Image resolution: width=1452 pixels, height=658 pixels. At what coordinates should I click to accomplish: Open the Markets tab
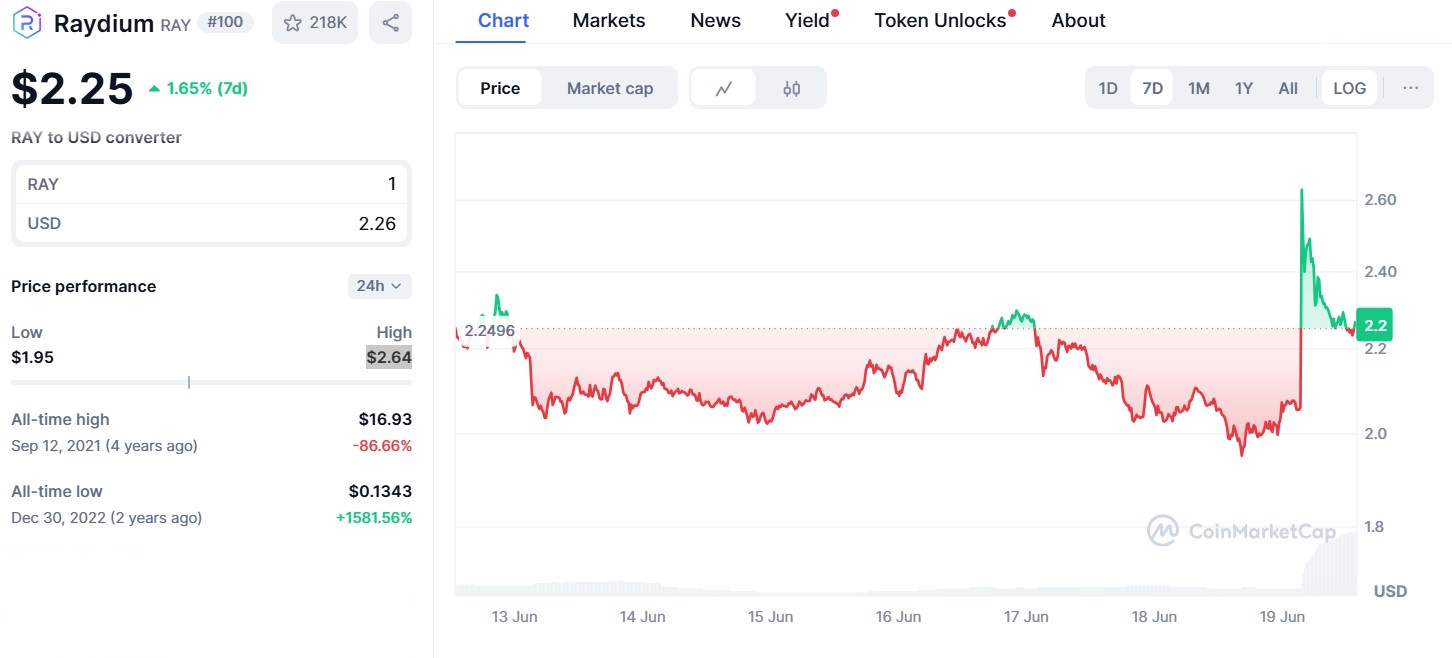(609, 20)
